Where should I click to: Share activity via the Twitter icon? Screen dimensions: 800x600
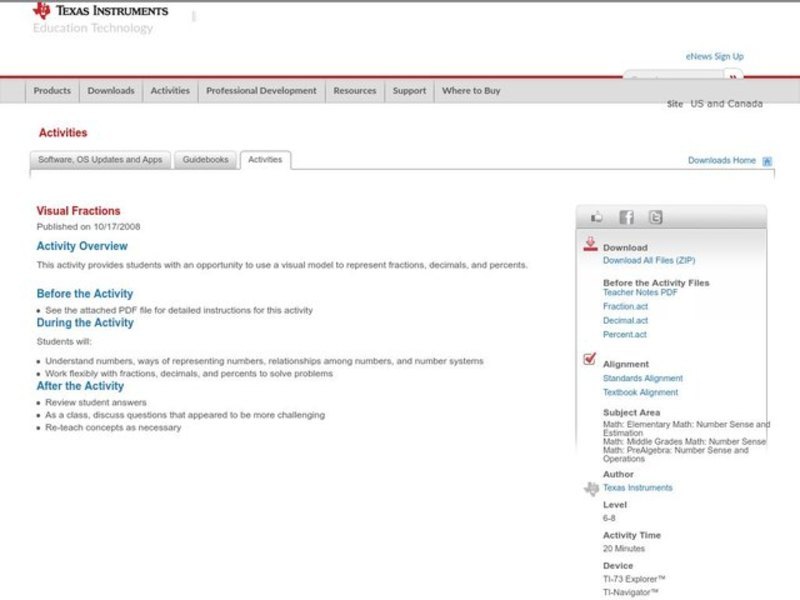[x=655, y=217]
